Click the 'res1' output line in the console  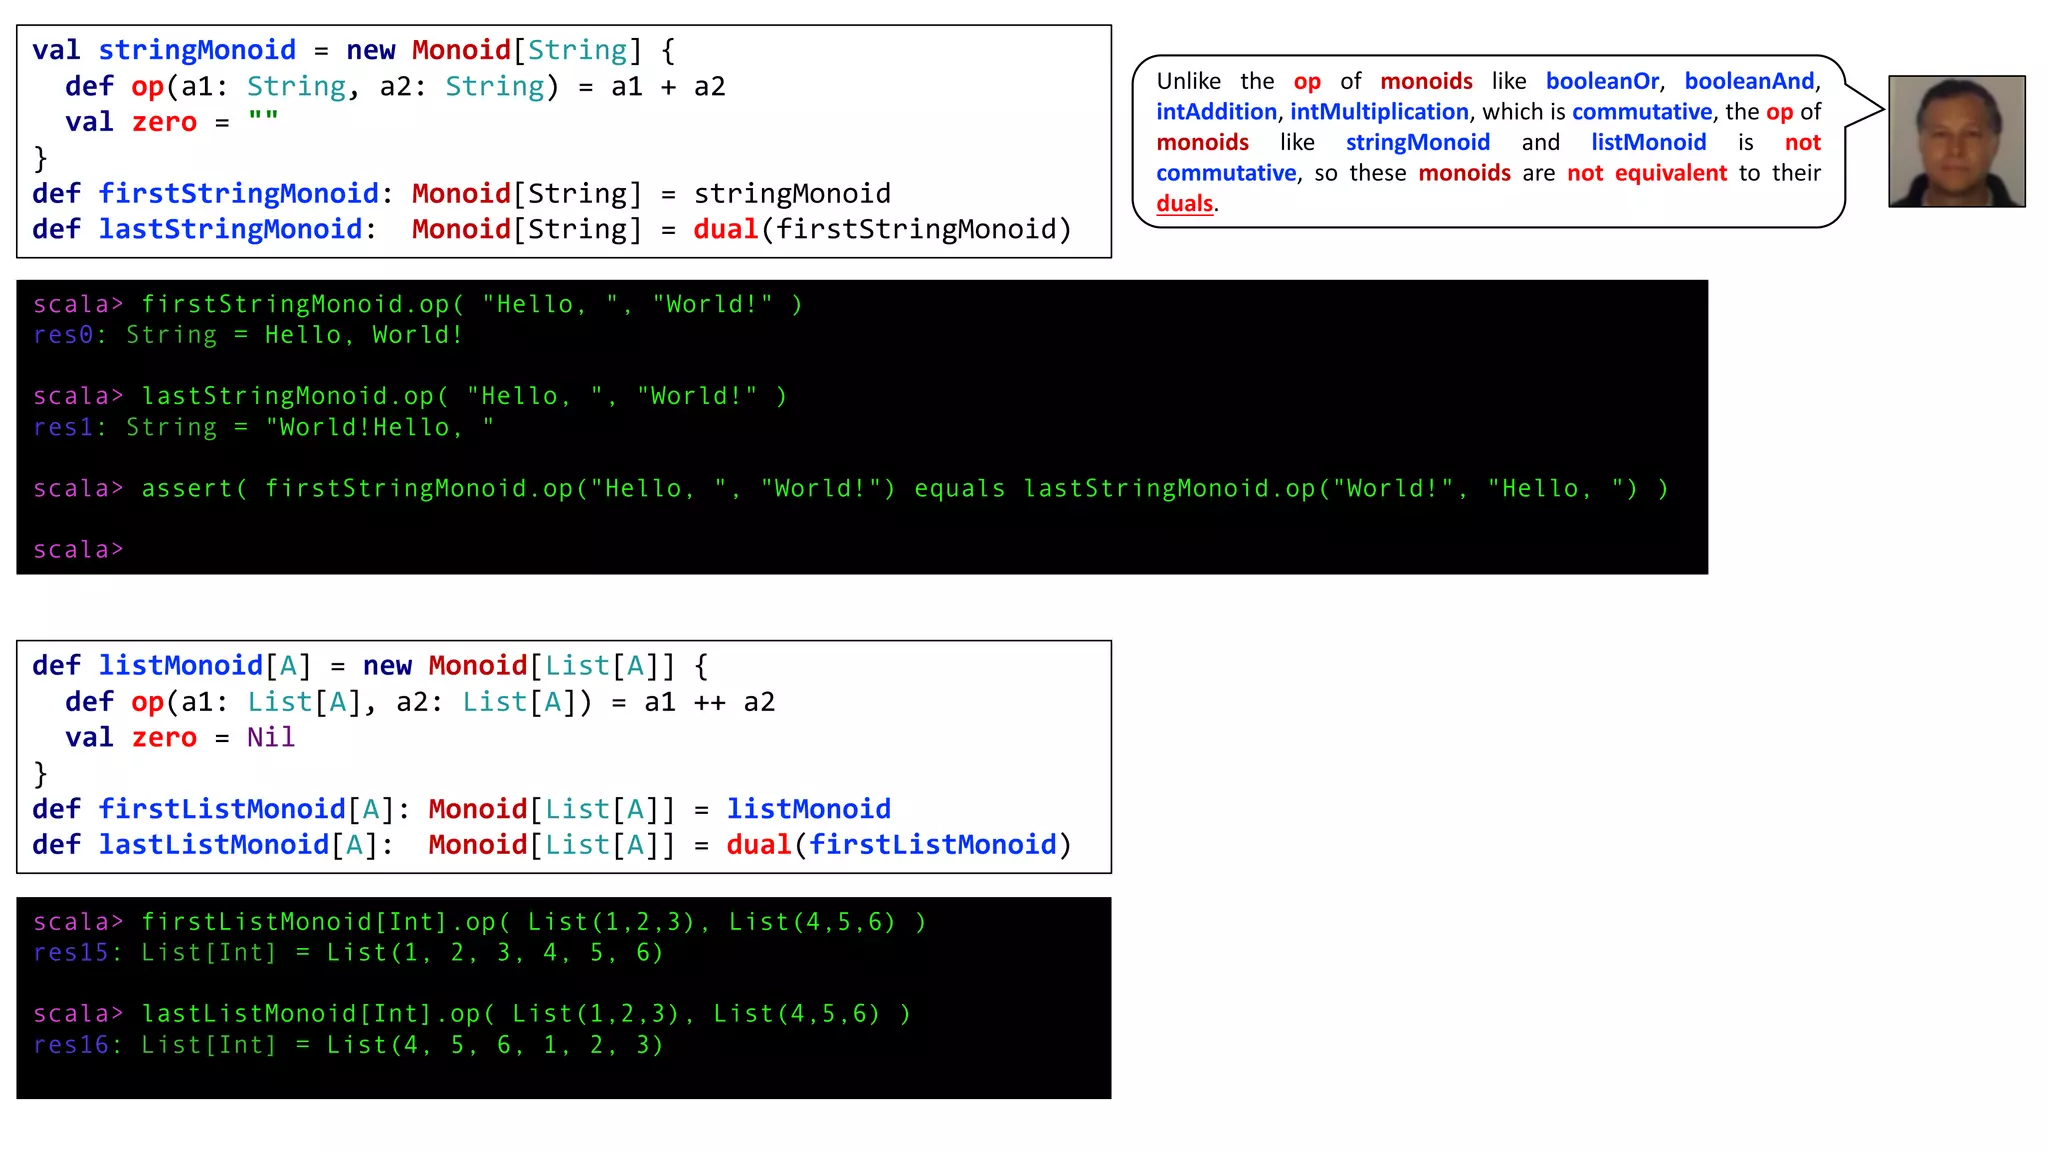tap(264, 427)
